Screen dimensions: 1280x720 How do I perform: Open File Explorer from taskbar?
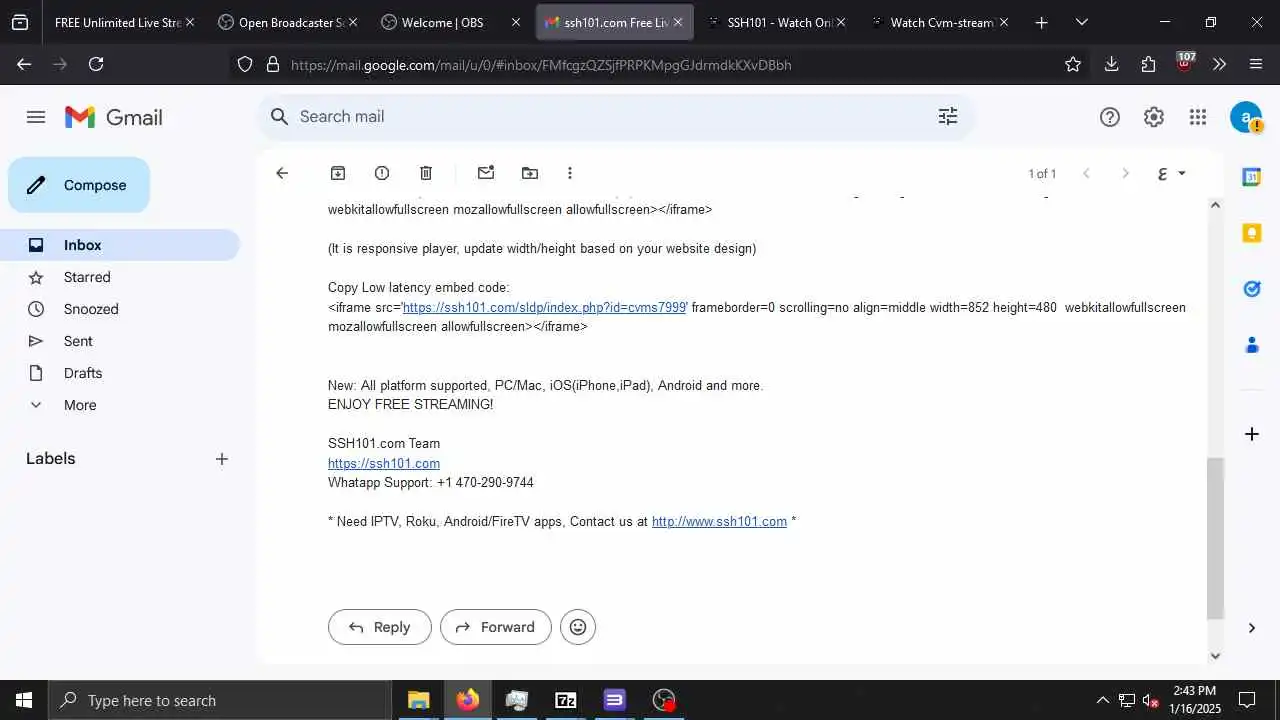pos(418,700)
